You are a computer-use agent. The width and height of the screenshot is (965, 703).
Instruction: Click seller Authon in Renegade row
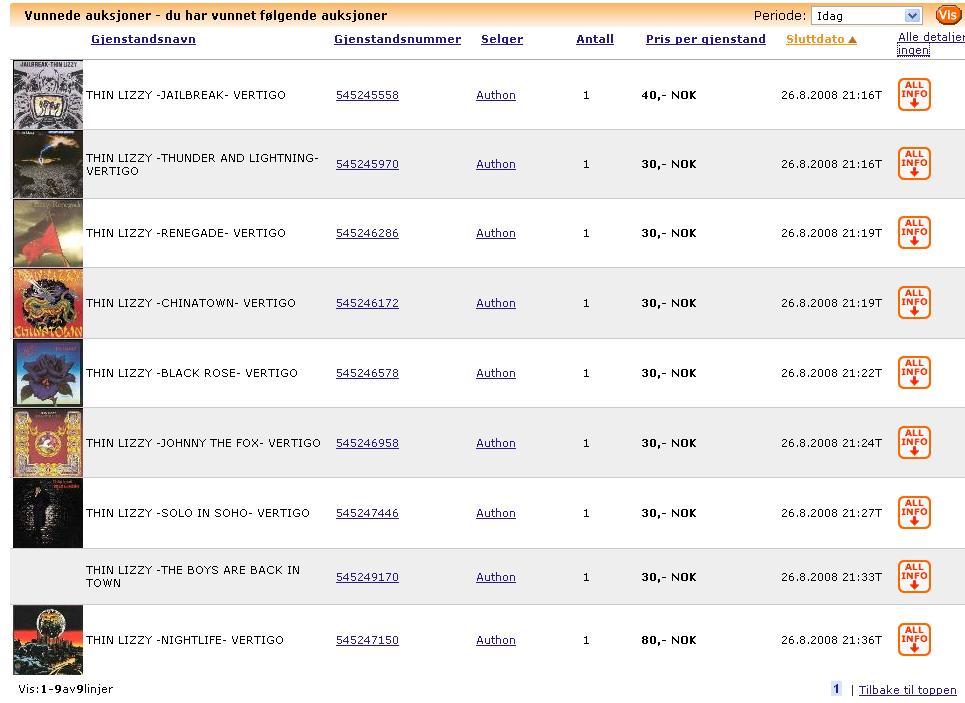496,233
